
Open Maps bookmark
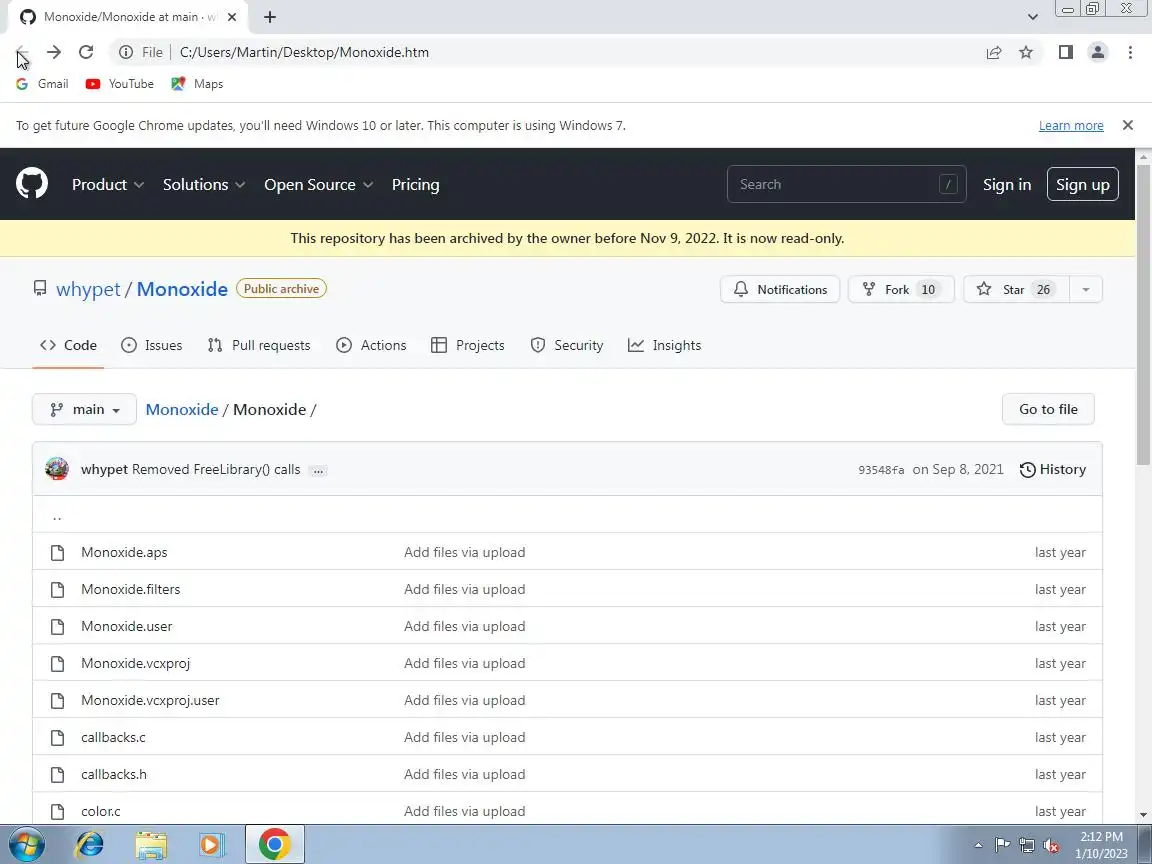pos(197,84)
